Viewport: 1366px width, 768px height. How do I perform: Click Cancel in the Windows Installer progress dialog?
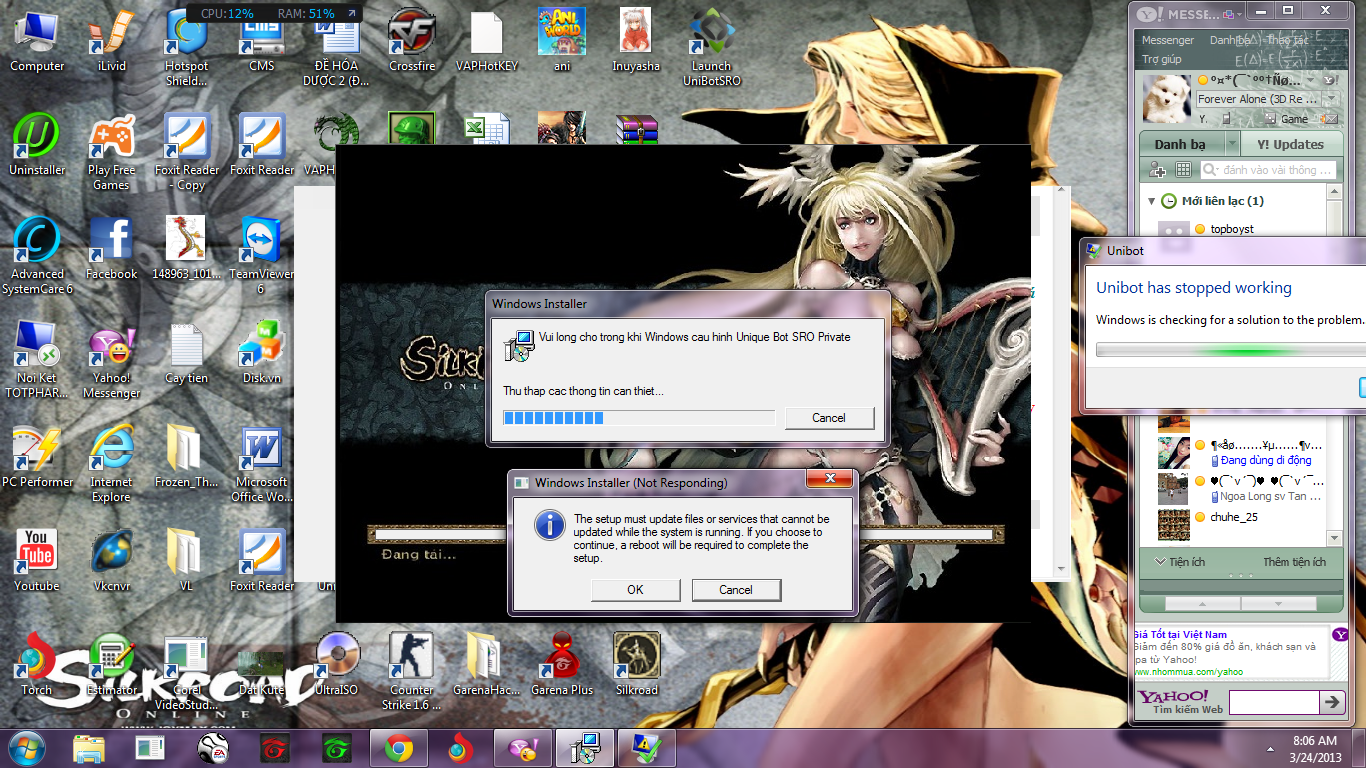(x=829, y=418)
